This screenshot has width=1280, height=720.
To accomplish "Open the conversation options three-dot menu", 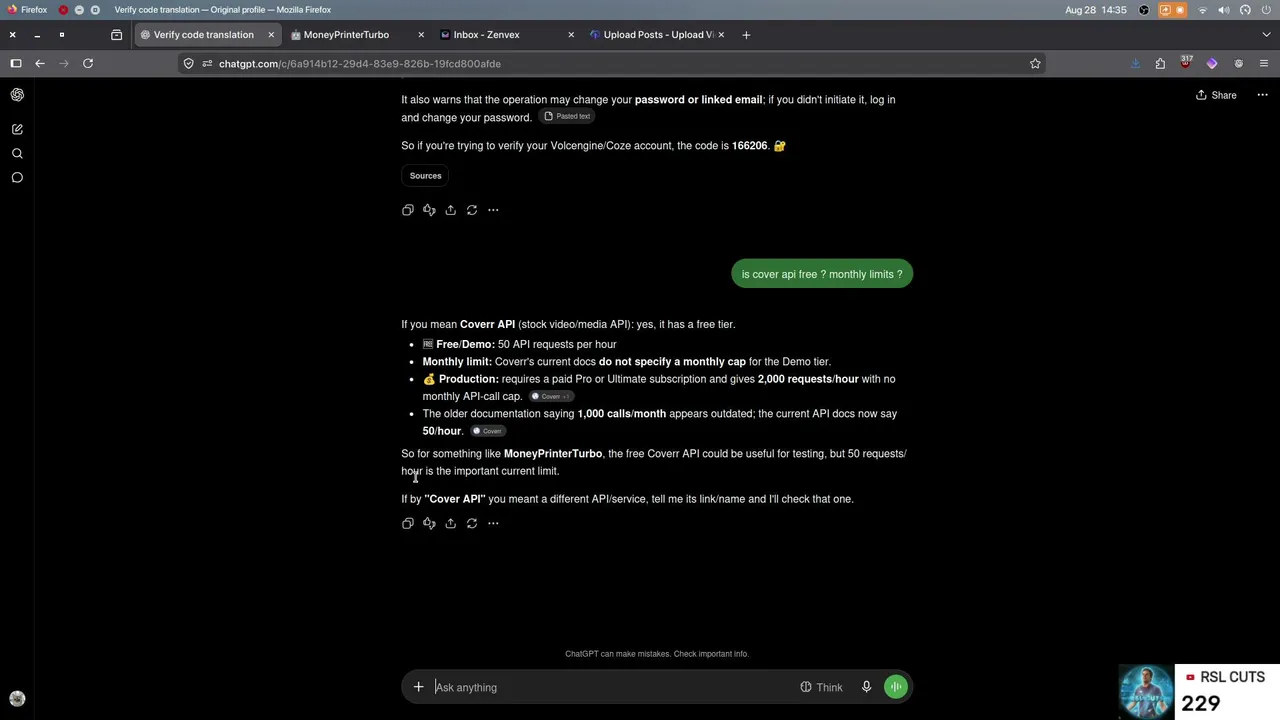I will coord(1262,95).
